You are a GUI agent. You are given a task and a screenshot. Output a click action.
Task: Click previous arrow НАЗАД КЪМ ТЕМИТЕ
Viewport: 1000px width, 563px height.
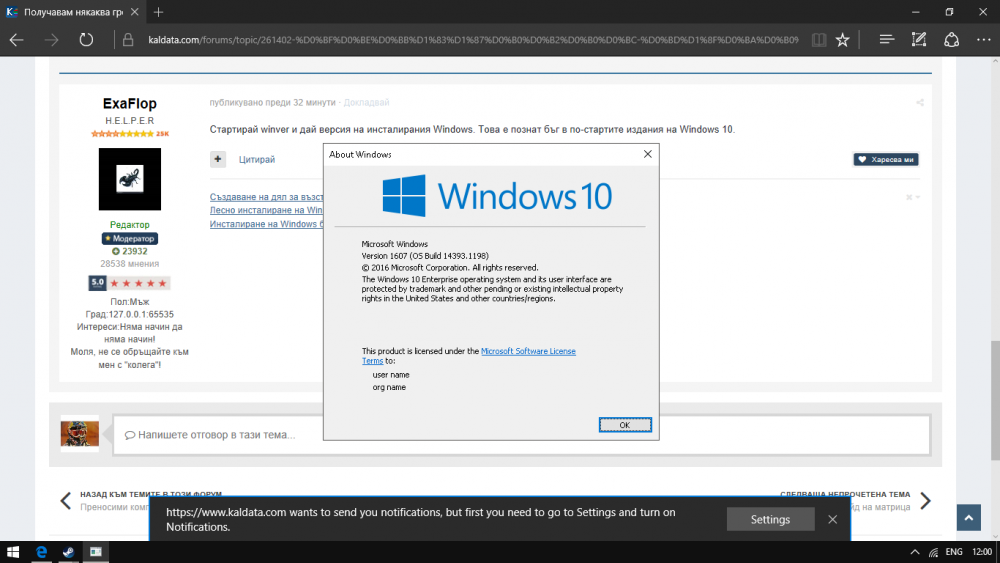(x=65, y=501)
